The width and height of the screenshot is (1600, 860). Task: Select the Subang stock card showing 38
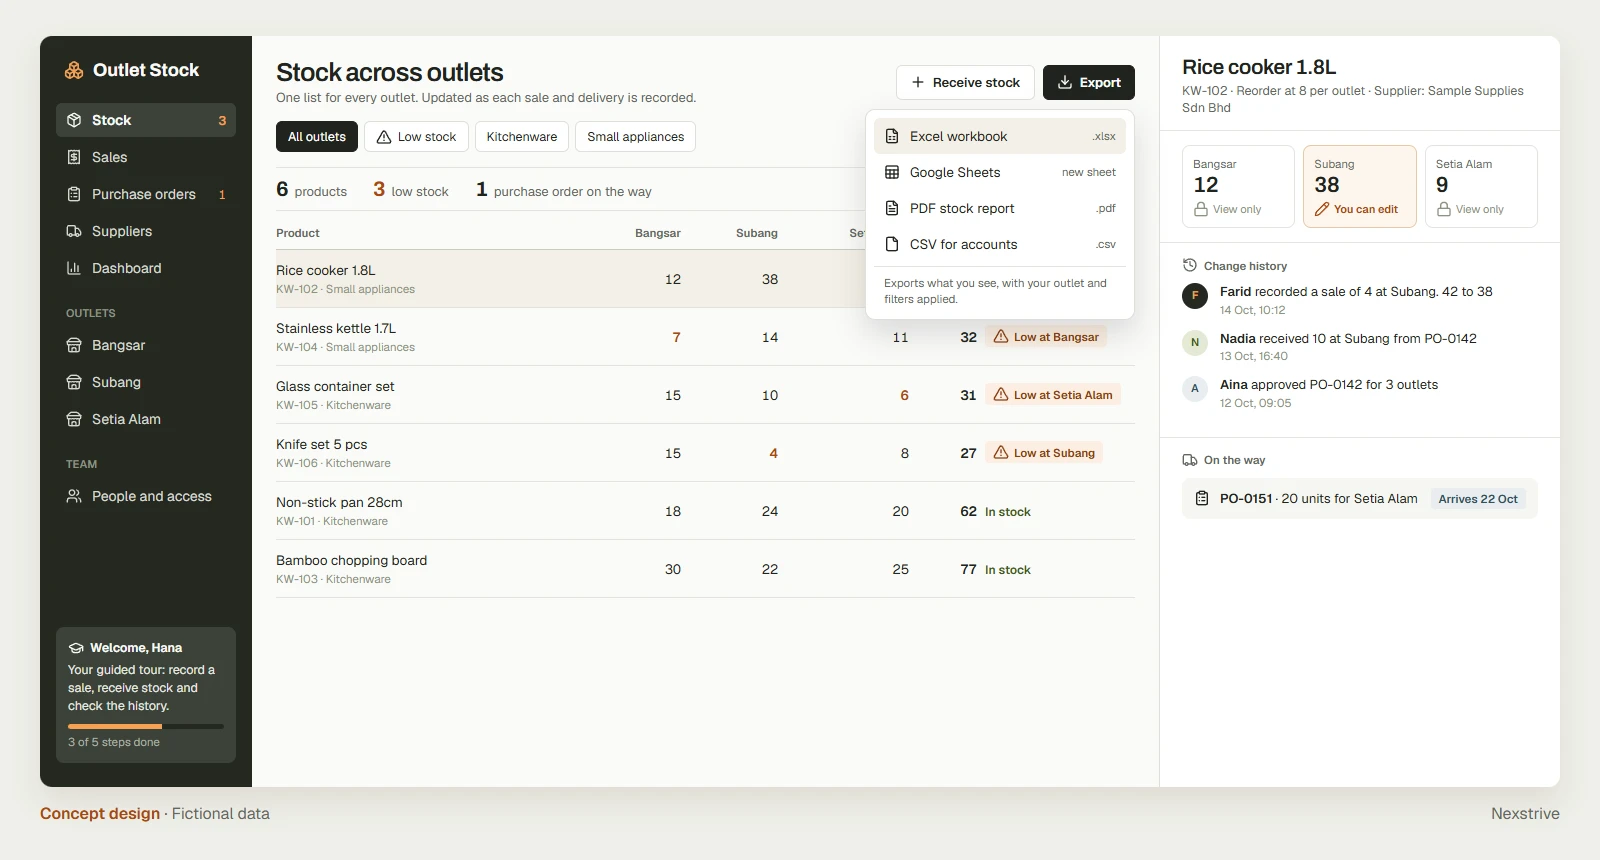tap(1360, 186)
